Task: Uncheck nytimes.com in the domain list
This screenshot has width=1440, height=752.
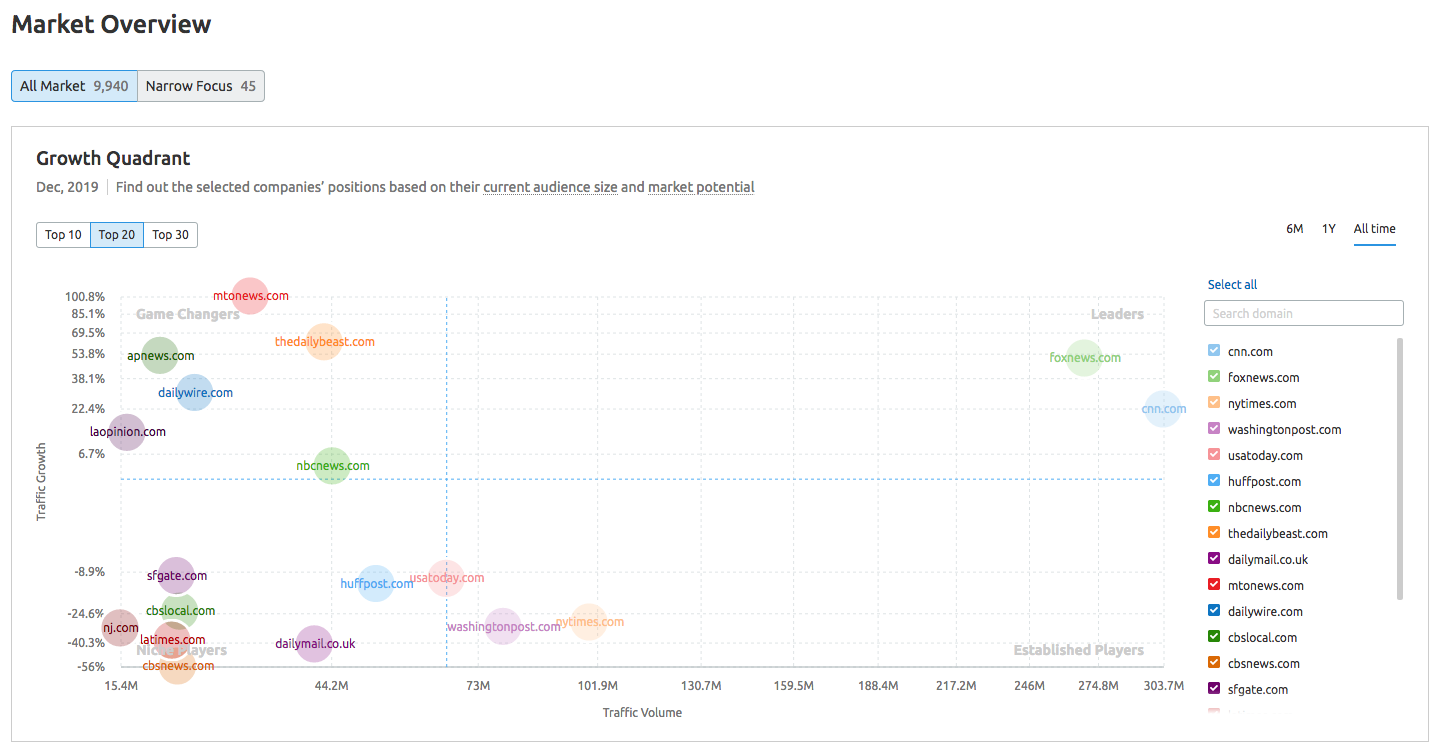Action: 1214,403
